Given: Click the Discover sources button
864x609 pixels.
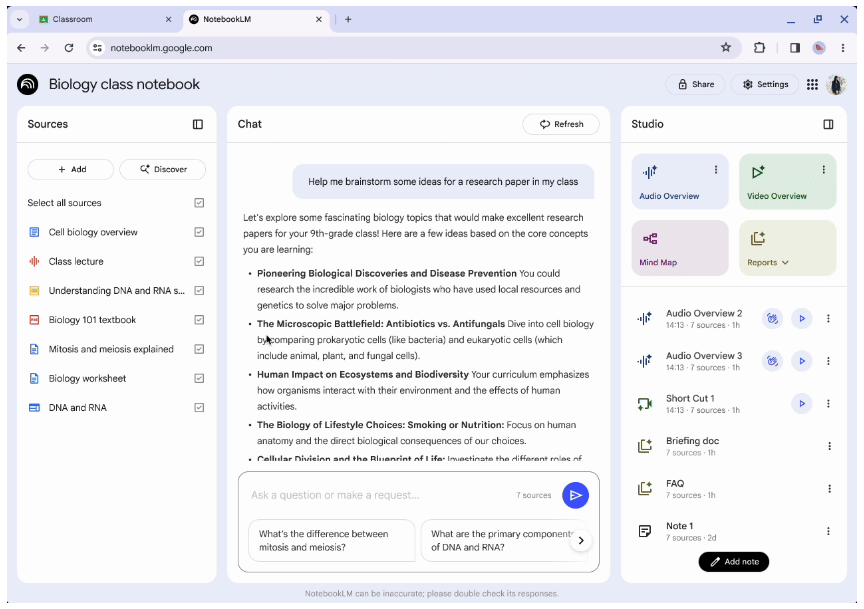Looking at the screenshot, I should pyautogui.click(x=162, y=169).
